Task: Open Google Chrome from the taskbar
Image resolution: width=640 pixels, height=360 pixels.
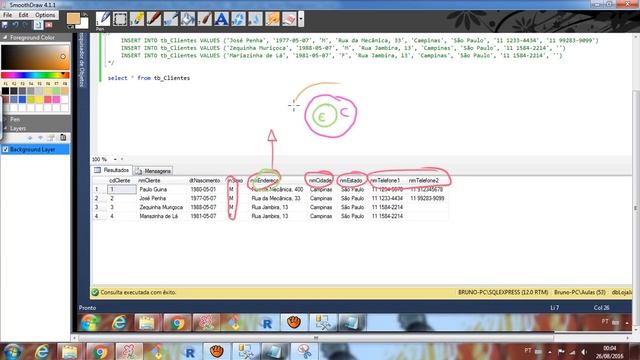Action: pyautogui.click(x=100, y=351)
